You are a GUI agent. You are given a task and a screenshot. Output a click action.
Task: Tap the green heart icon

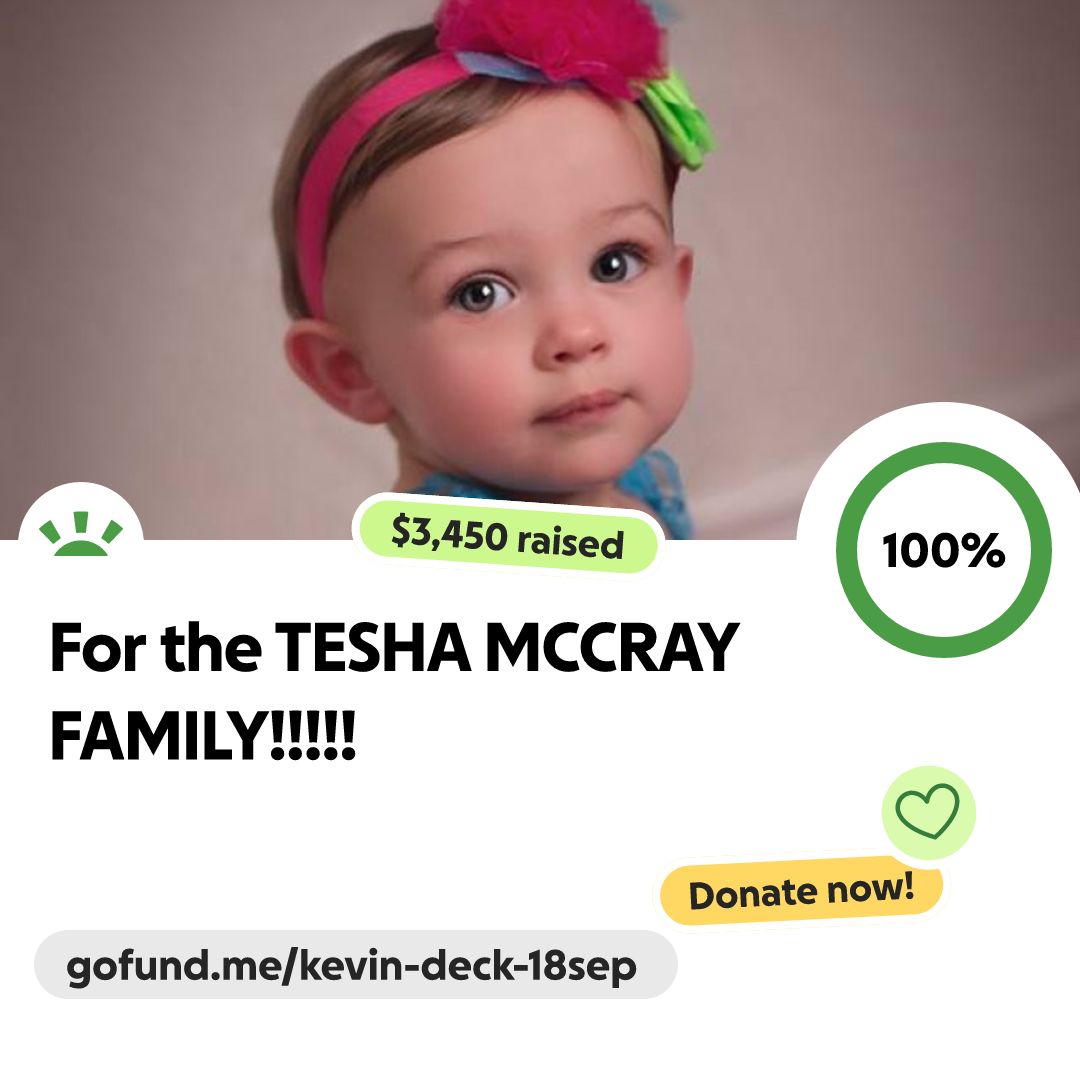coord(927,811)
